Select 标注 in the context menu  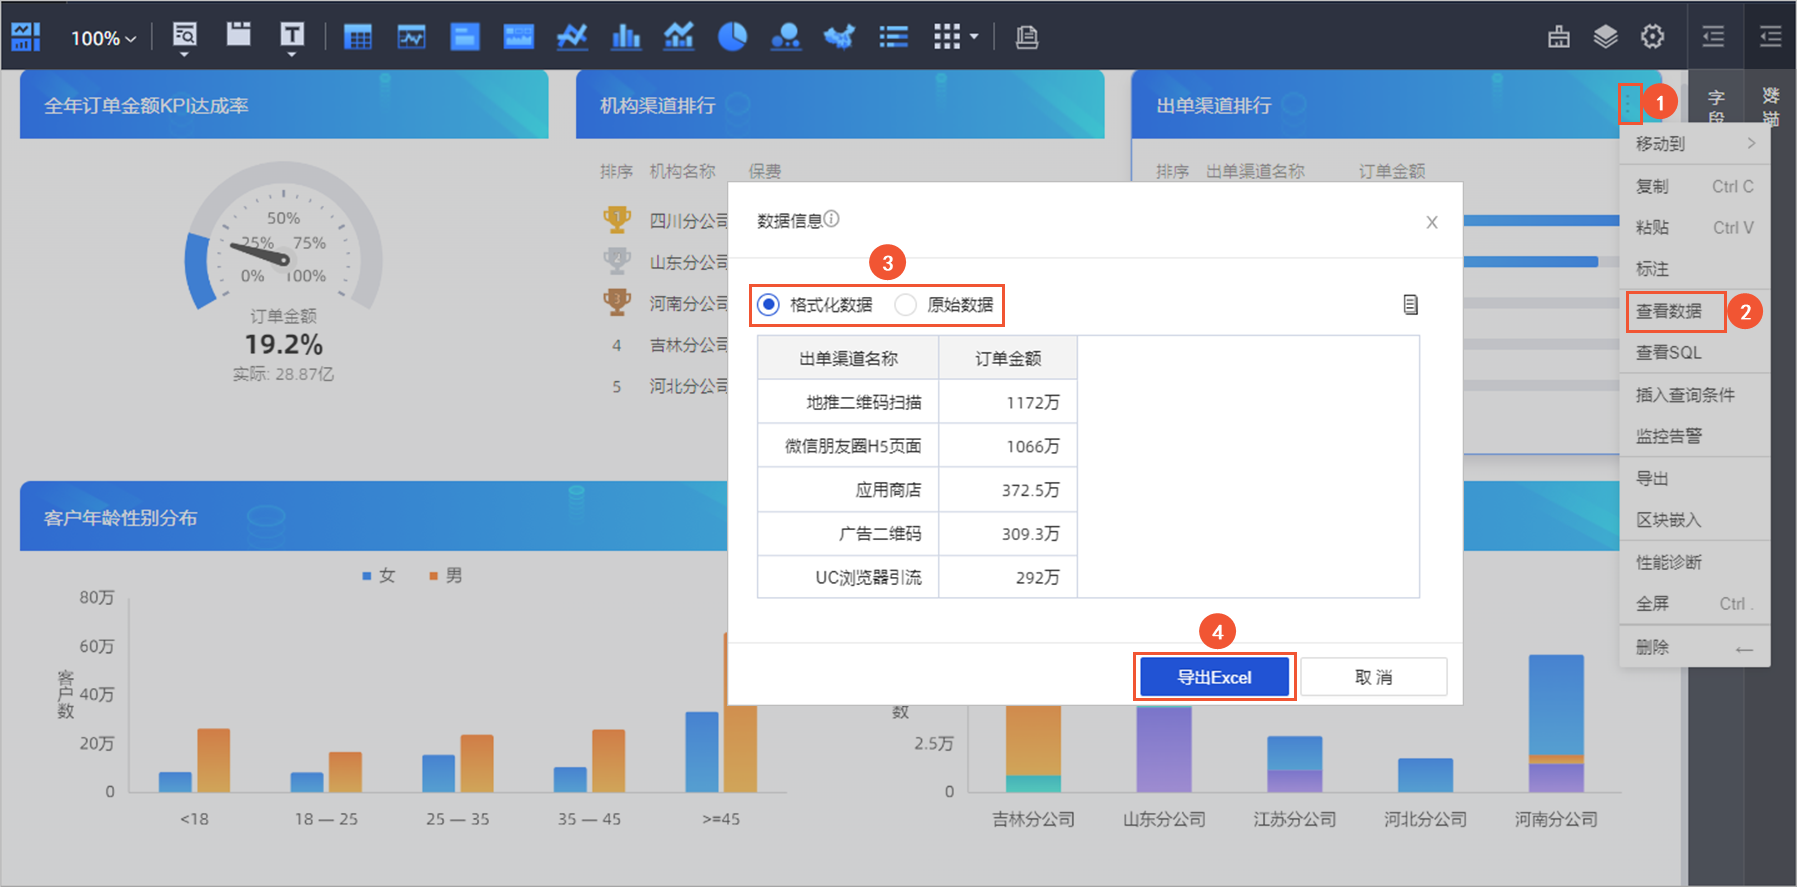(x=1695, y=269)
